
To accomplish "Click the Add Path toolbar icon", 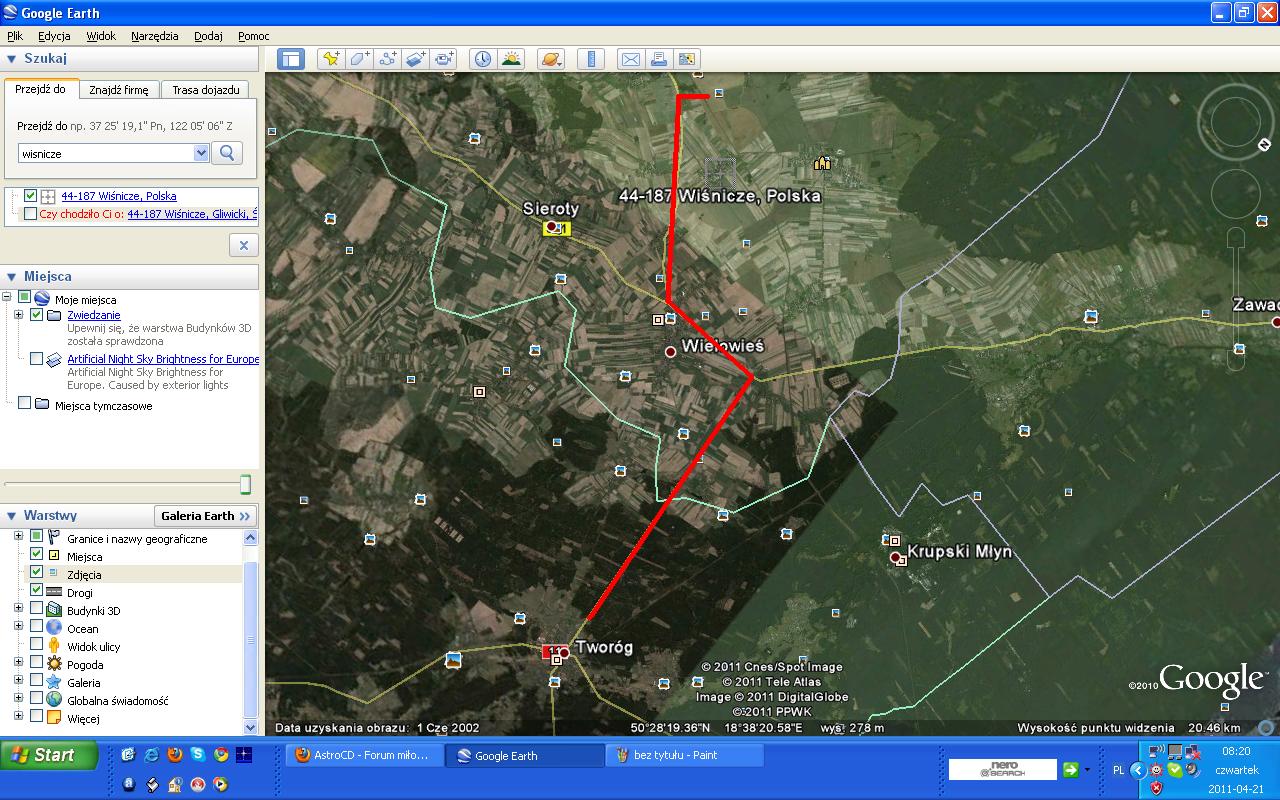I will [x=387, y=59].
